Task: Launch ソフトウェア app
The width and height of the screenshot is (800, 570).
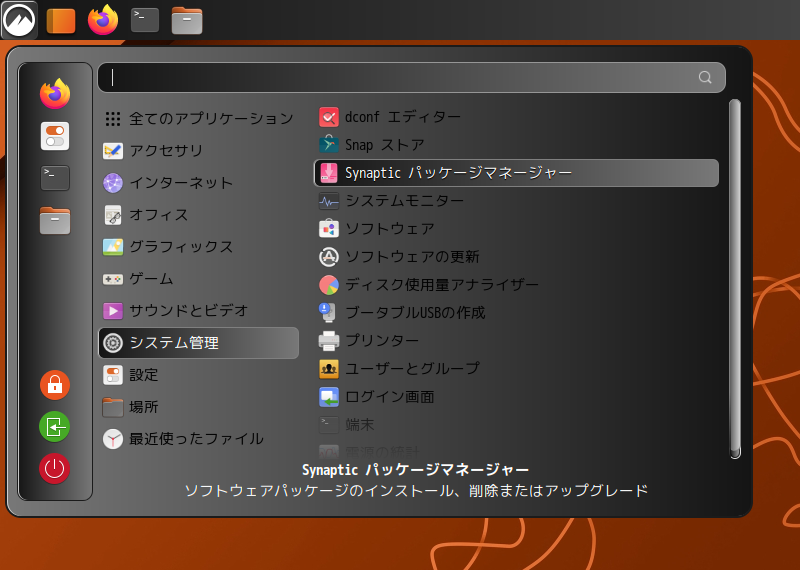Action: coord(516,229)
